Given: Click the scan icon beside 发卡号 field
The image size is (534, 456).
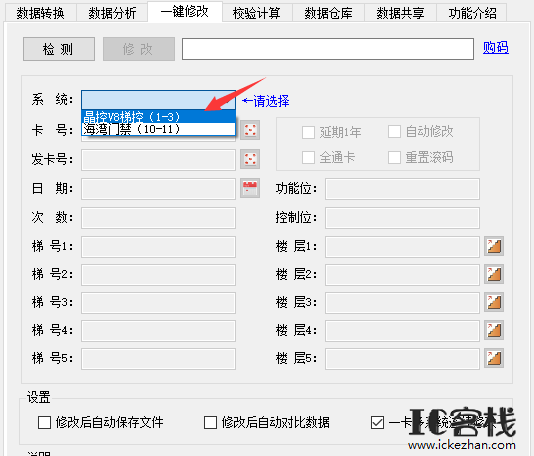Looking at the screenshot, I should click(x=250, y=159).
